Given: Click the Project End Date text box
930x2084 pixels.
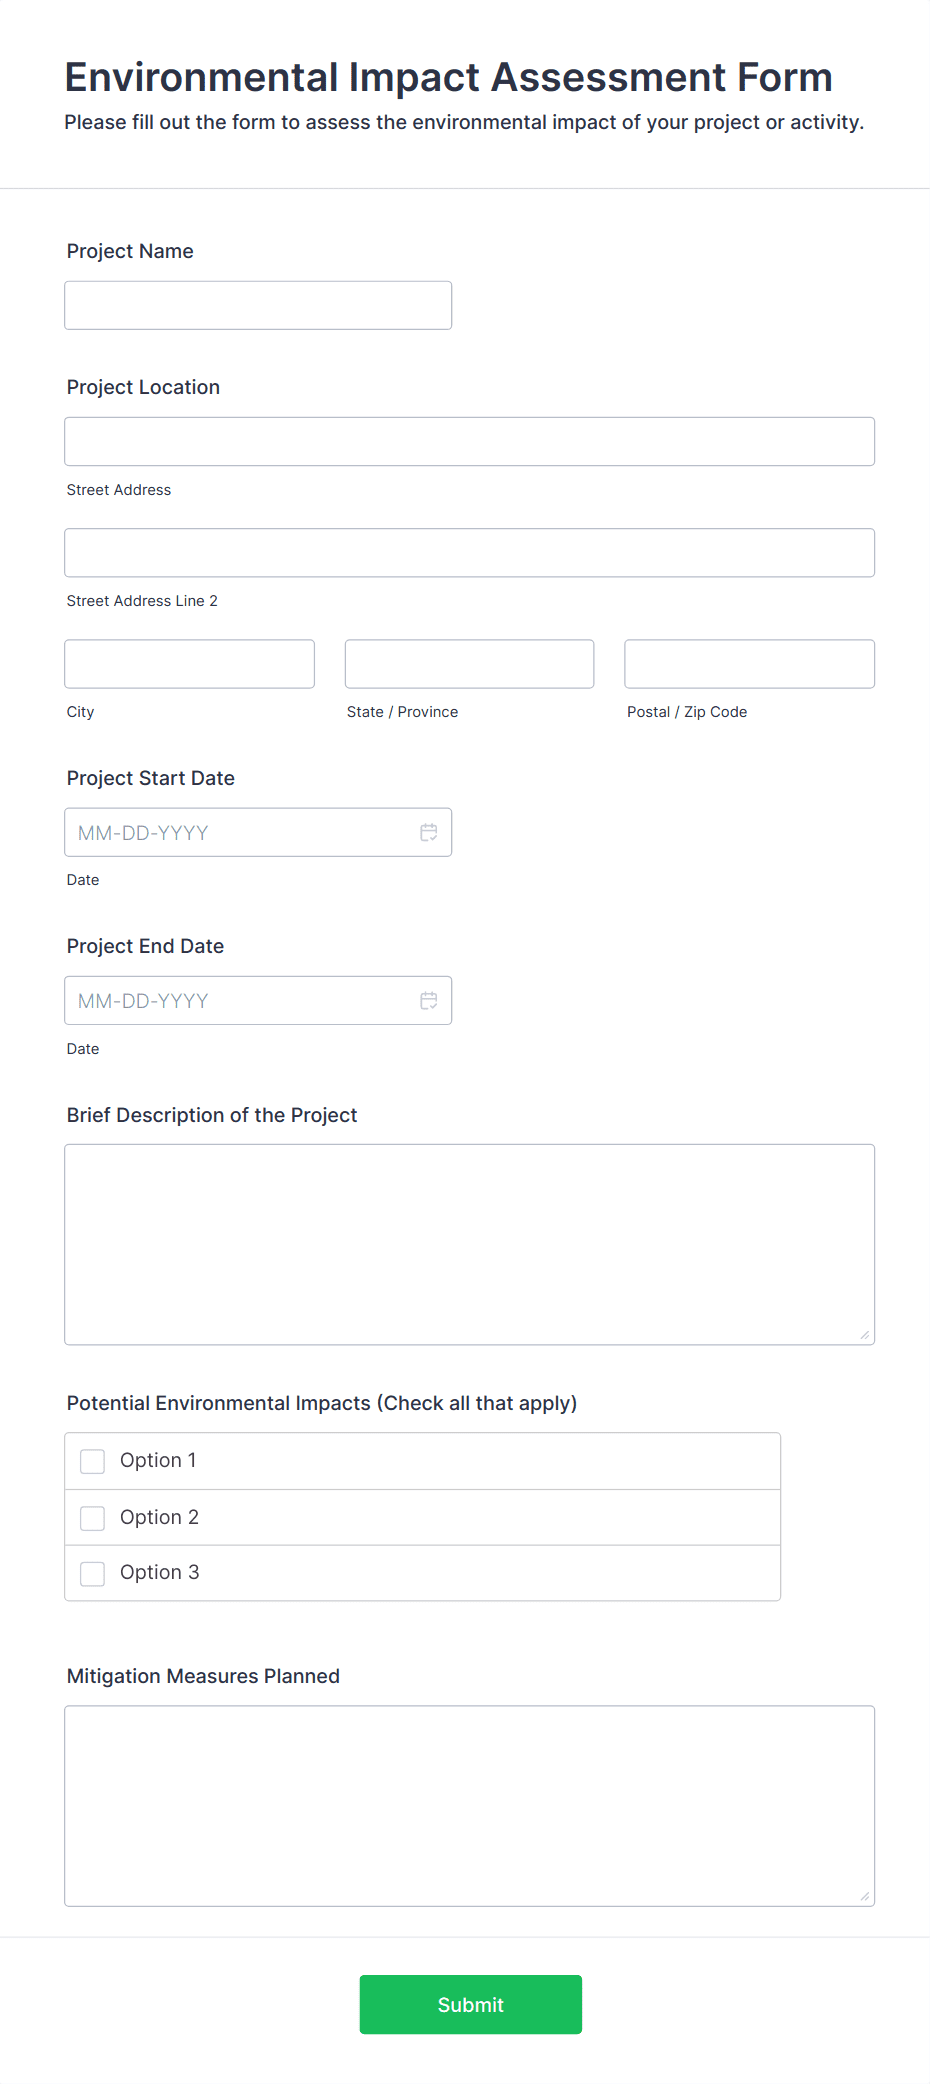Looking at the screenshot, I should click(240, 1000).
